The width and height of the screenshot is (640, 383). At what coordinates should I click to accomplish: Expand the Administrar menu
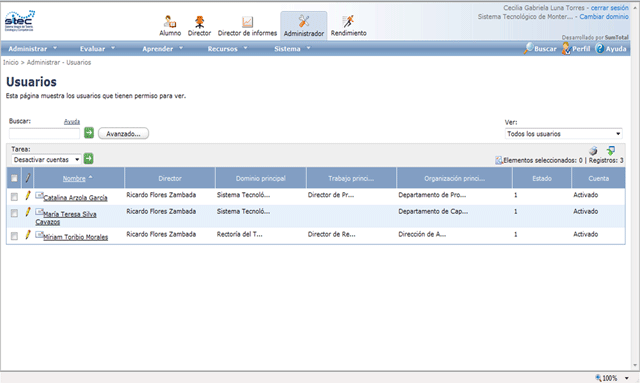click(x=33, y=49)
